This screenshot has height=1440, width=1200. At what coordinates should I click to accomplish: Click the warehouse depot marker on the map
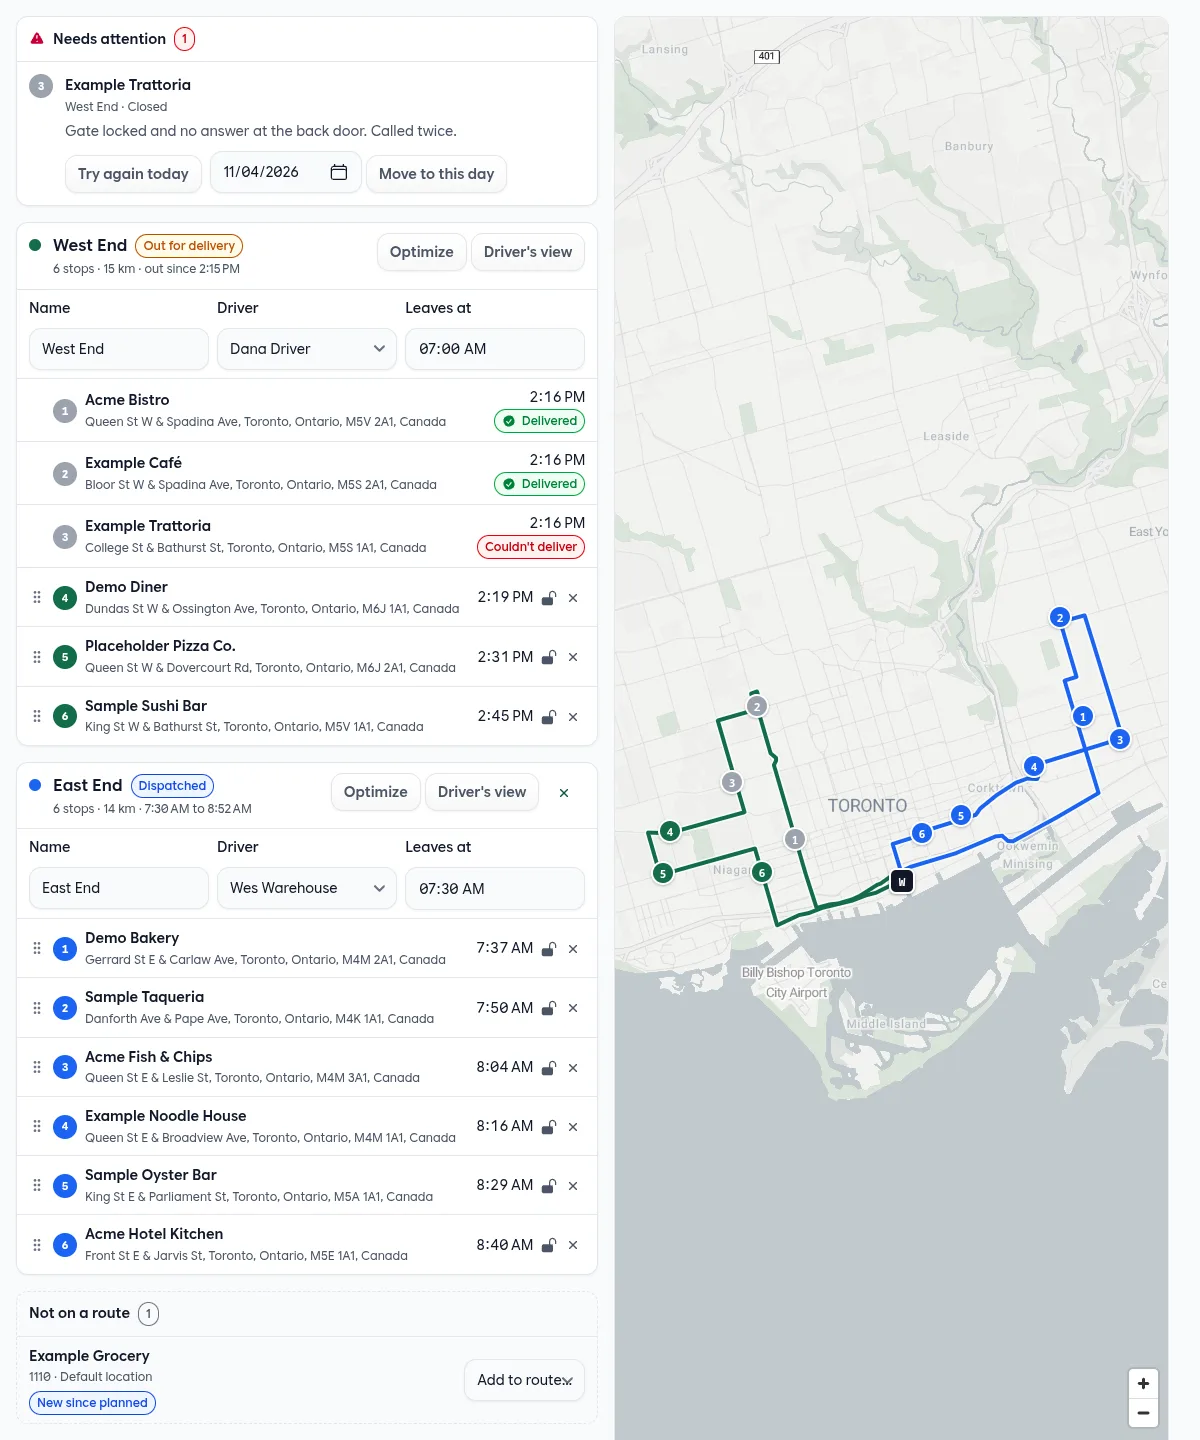pos(902,881)
